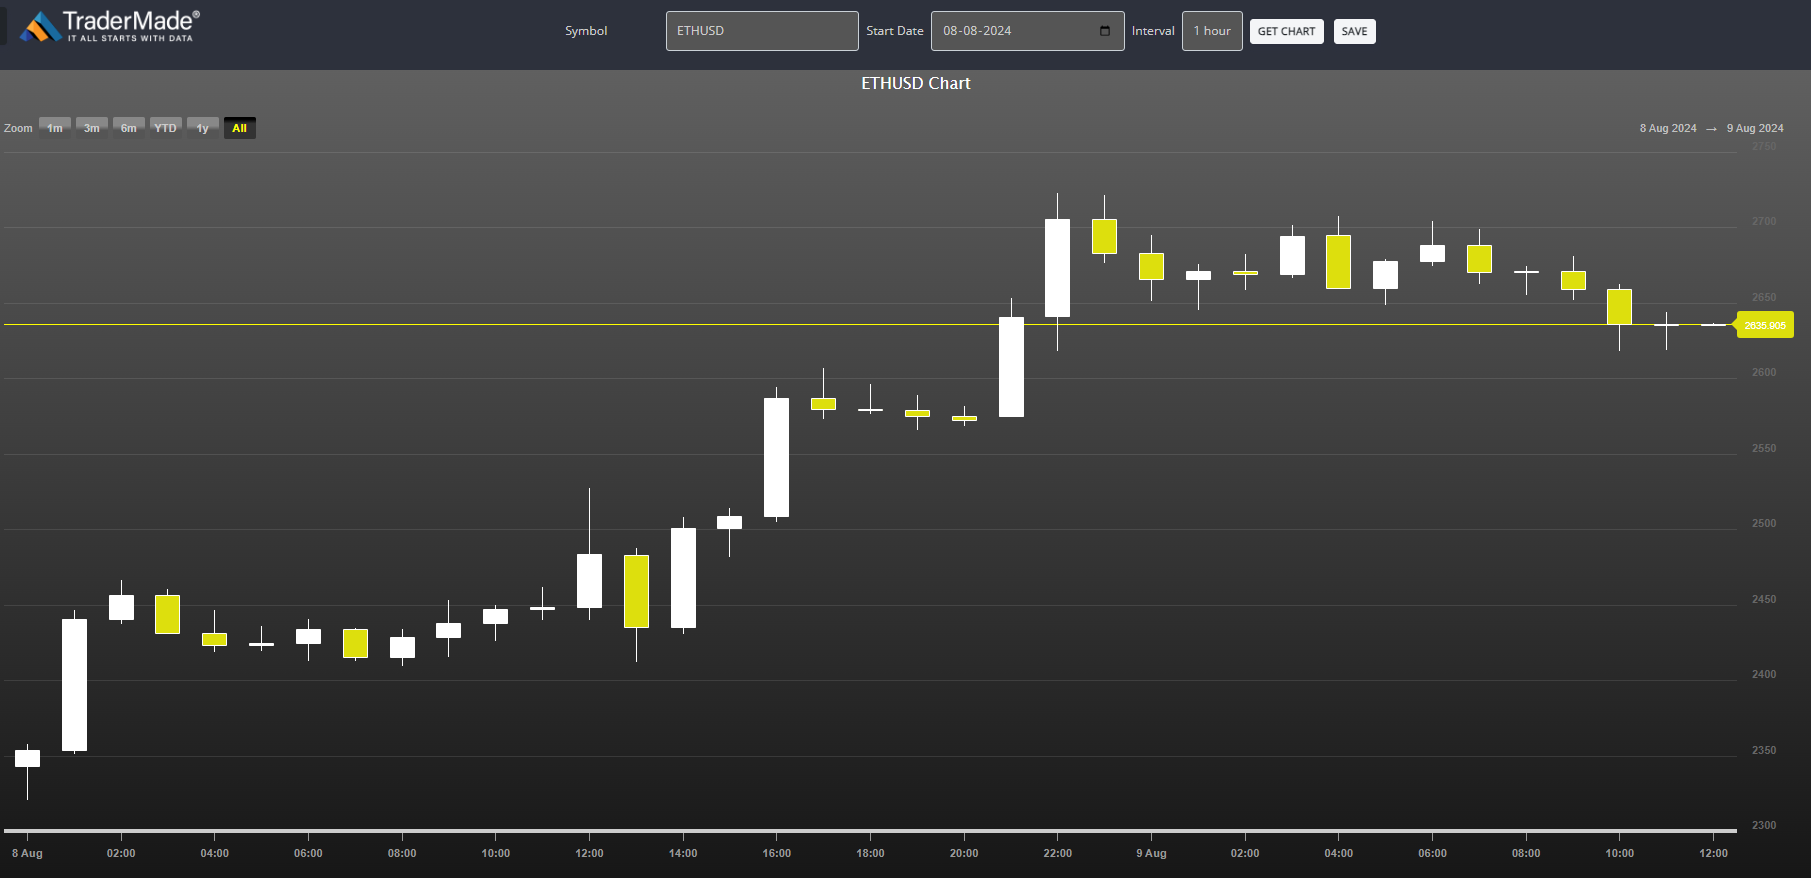Click the yellow candle at 10:00 on 9 Aug

(1619, 306)
